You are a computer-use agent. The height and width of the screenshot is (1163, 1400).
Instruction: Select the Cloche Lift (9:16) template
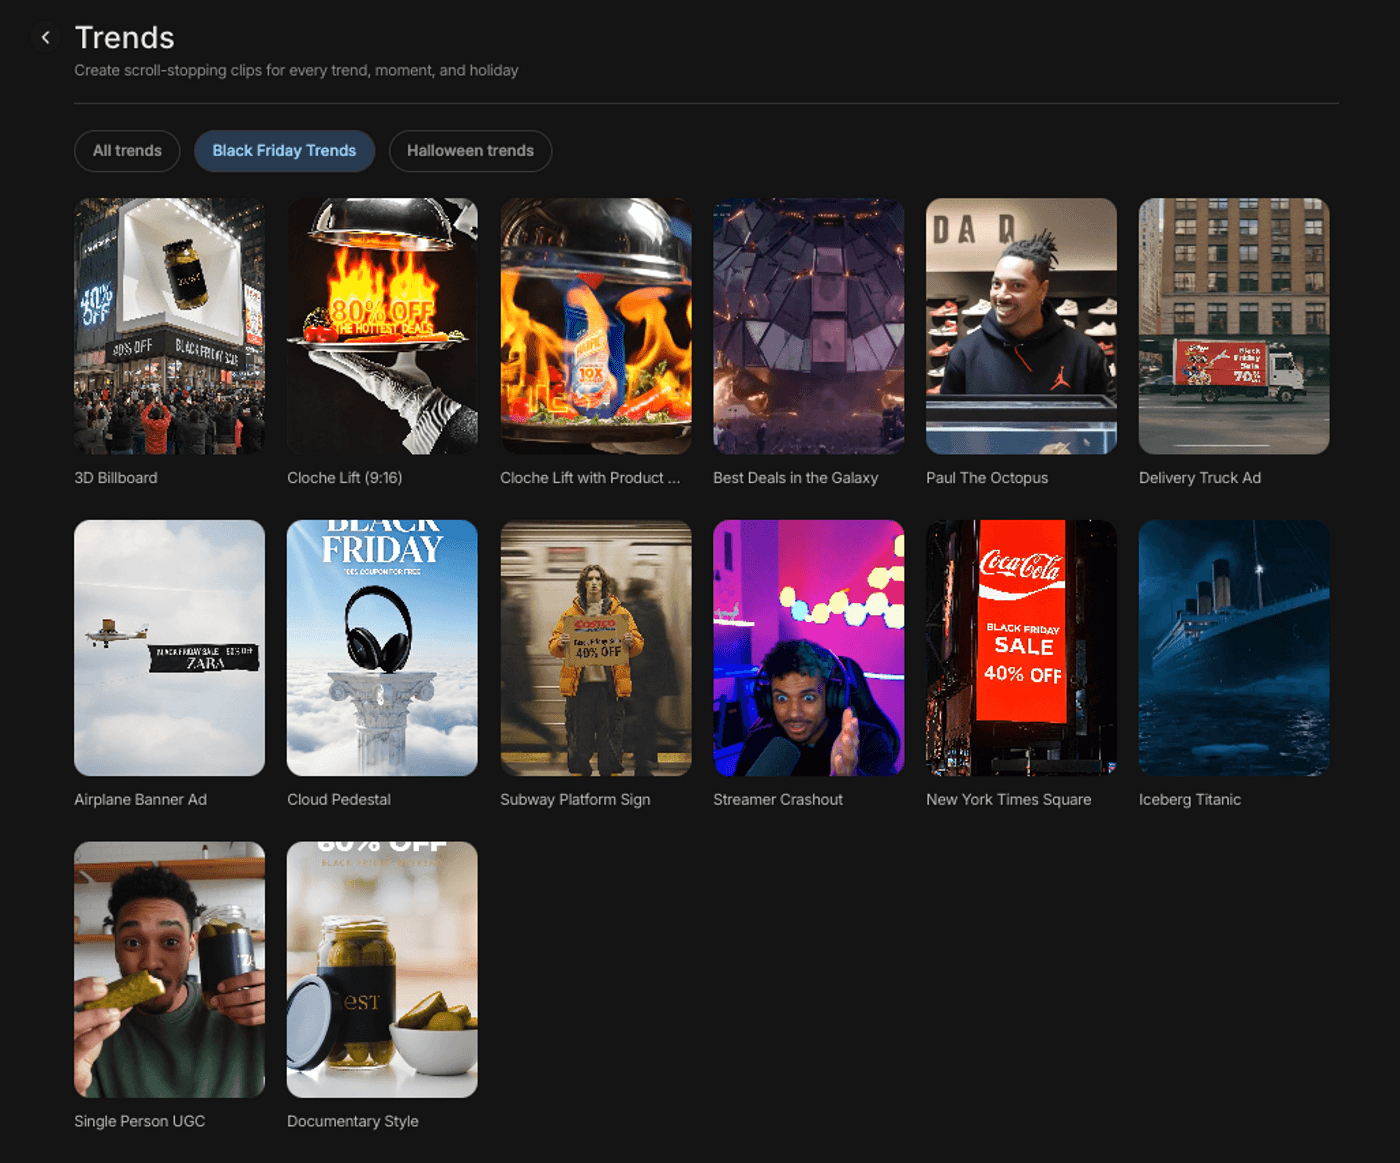tap(382, 325)
